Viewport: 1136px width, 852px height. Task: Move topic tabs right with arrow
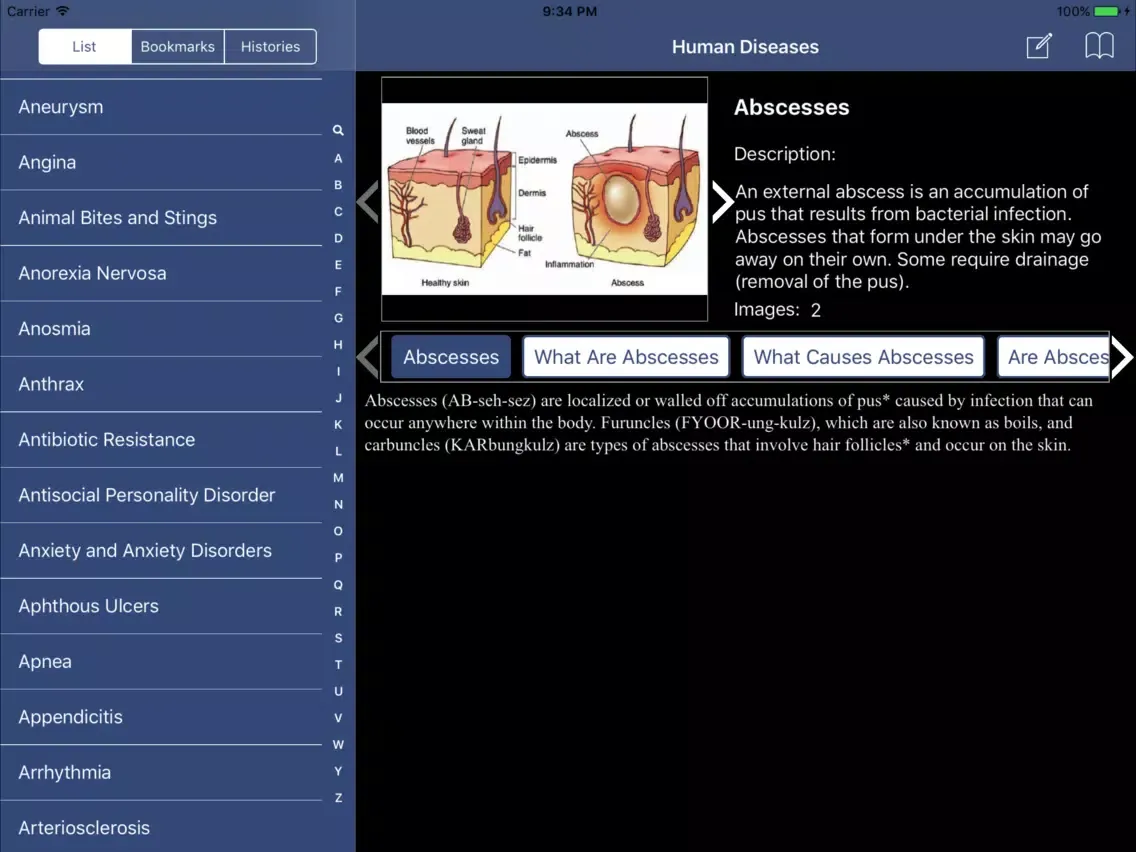tap(1122, 356)
